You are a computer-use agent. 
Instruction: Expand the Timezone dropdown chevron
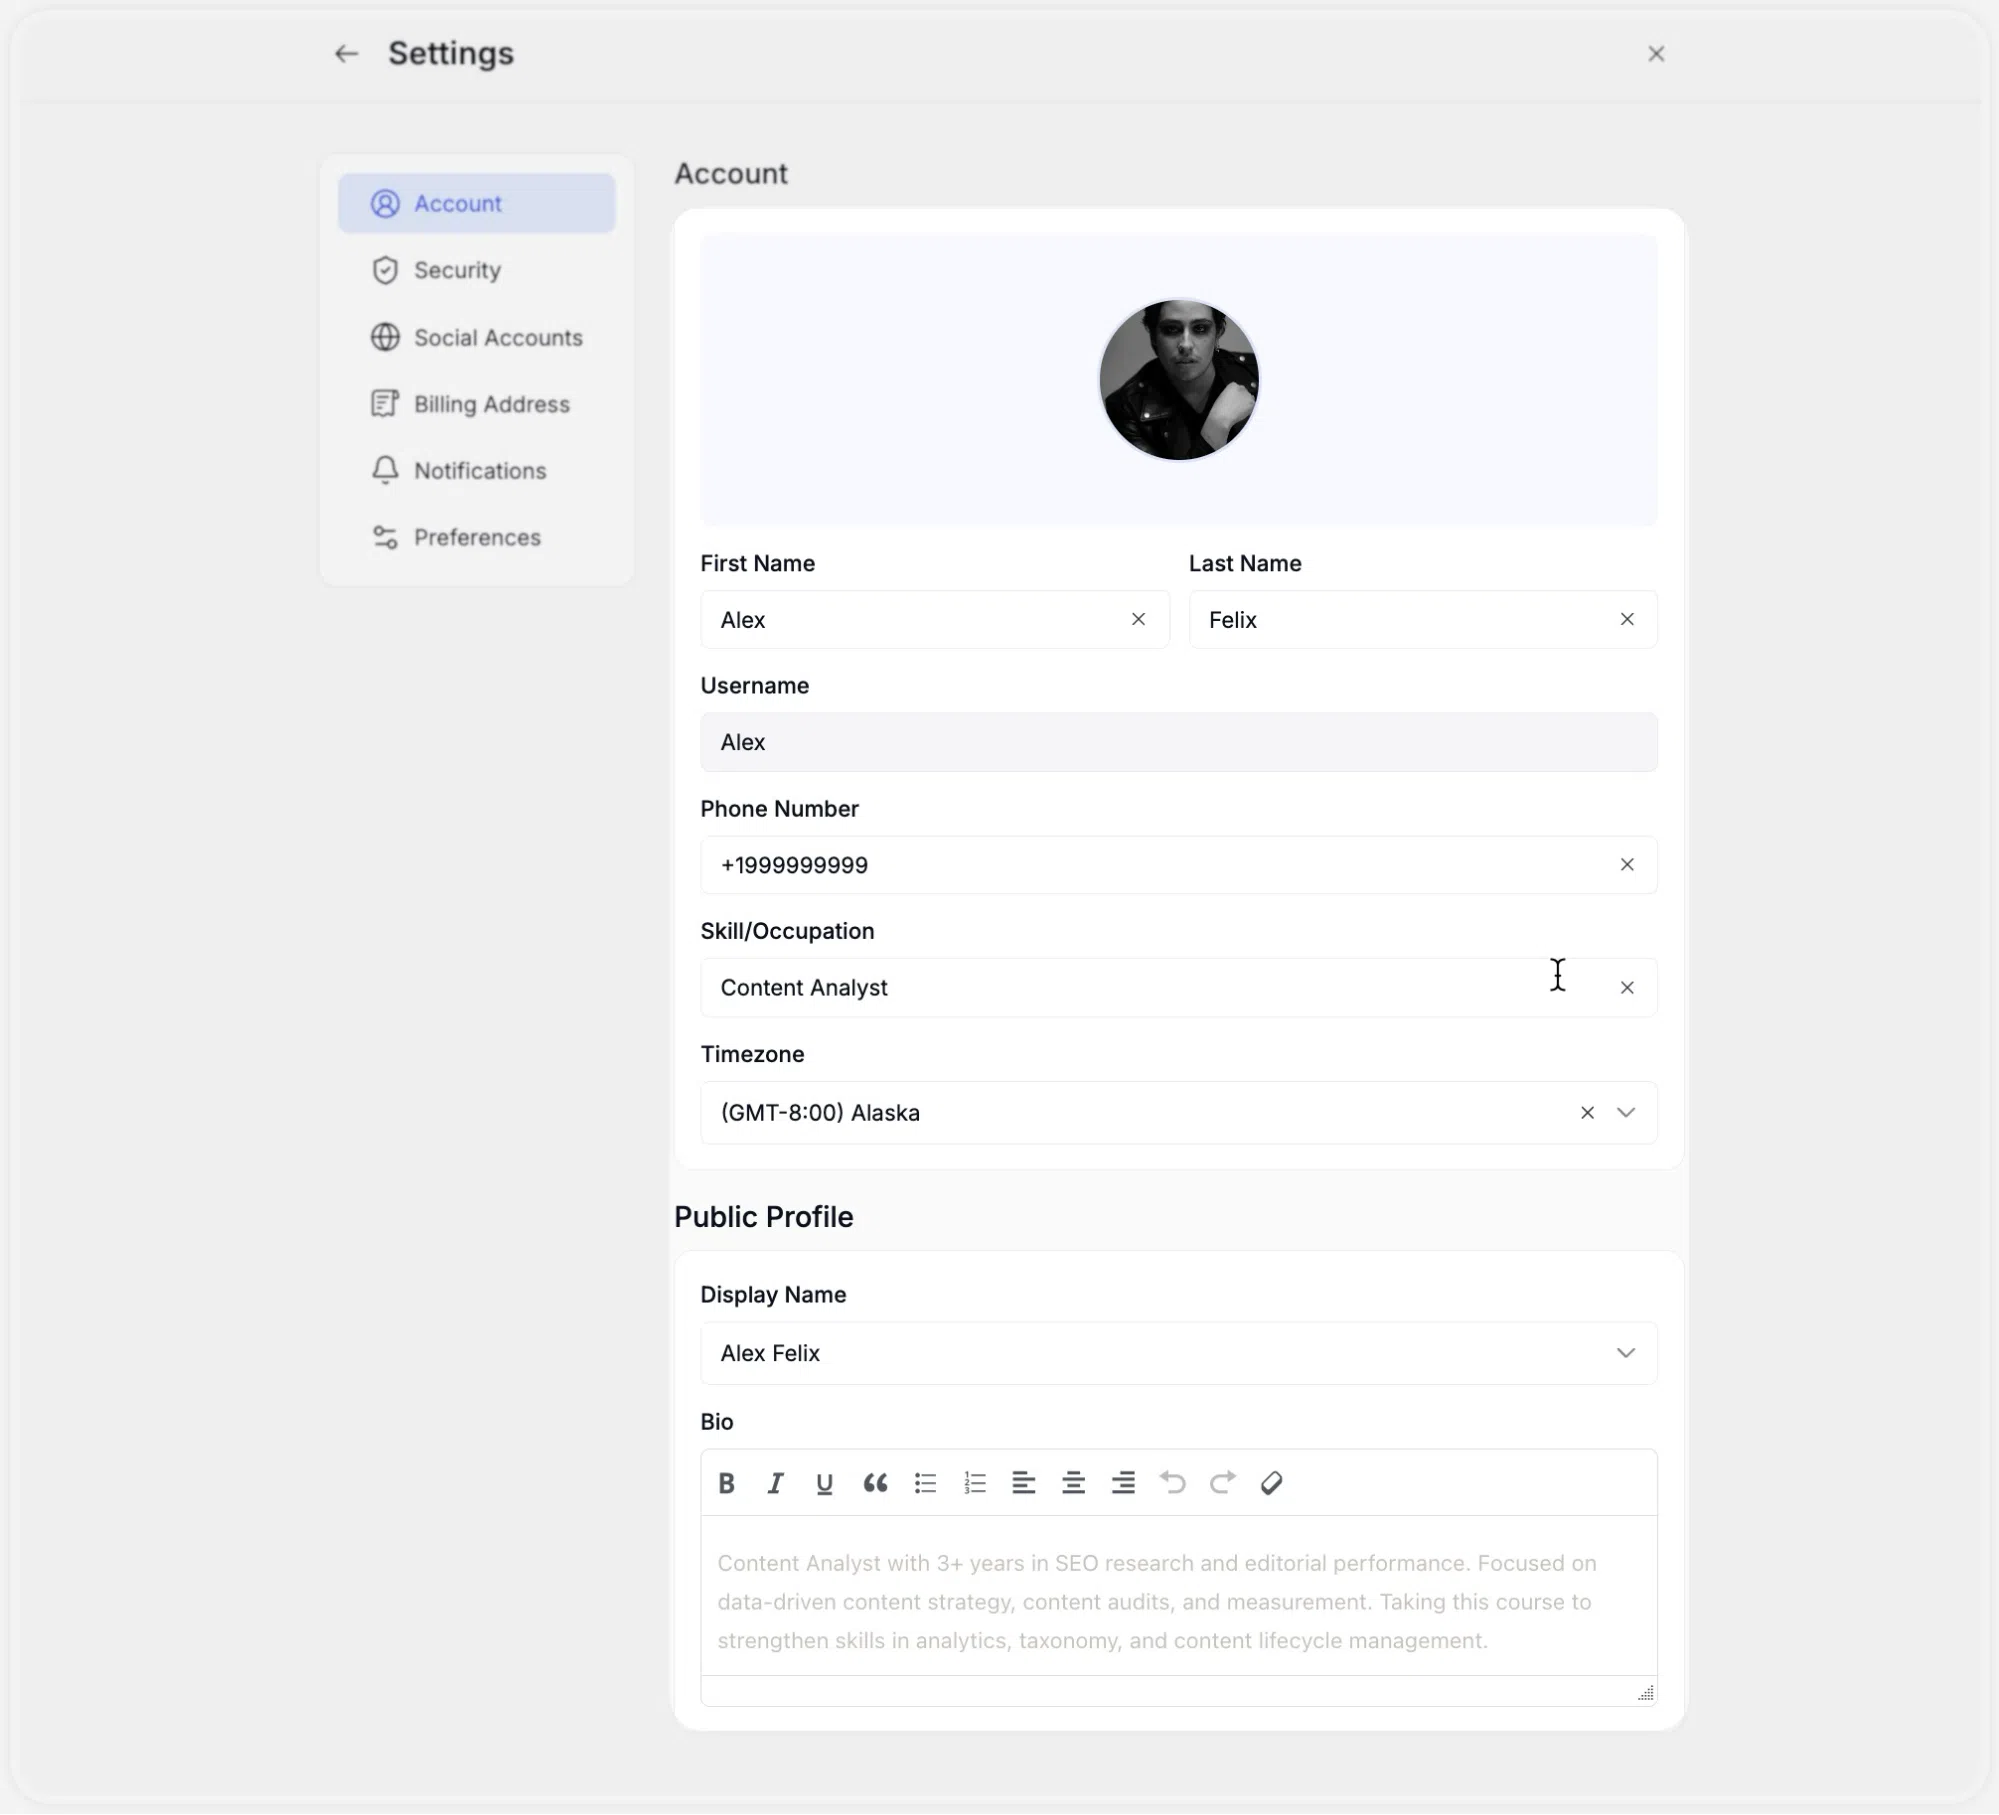1626,1112
